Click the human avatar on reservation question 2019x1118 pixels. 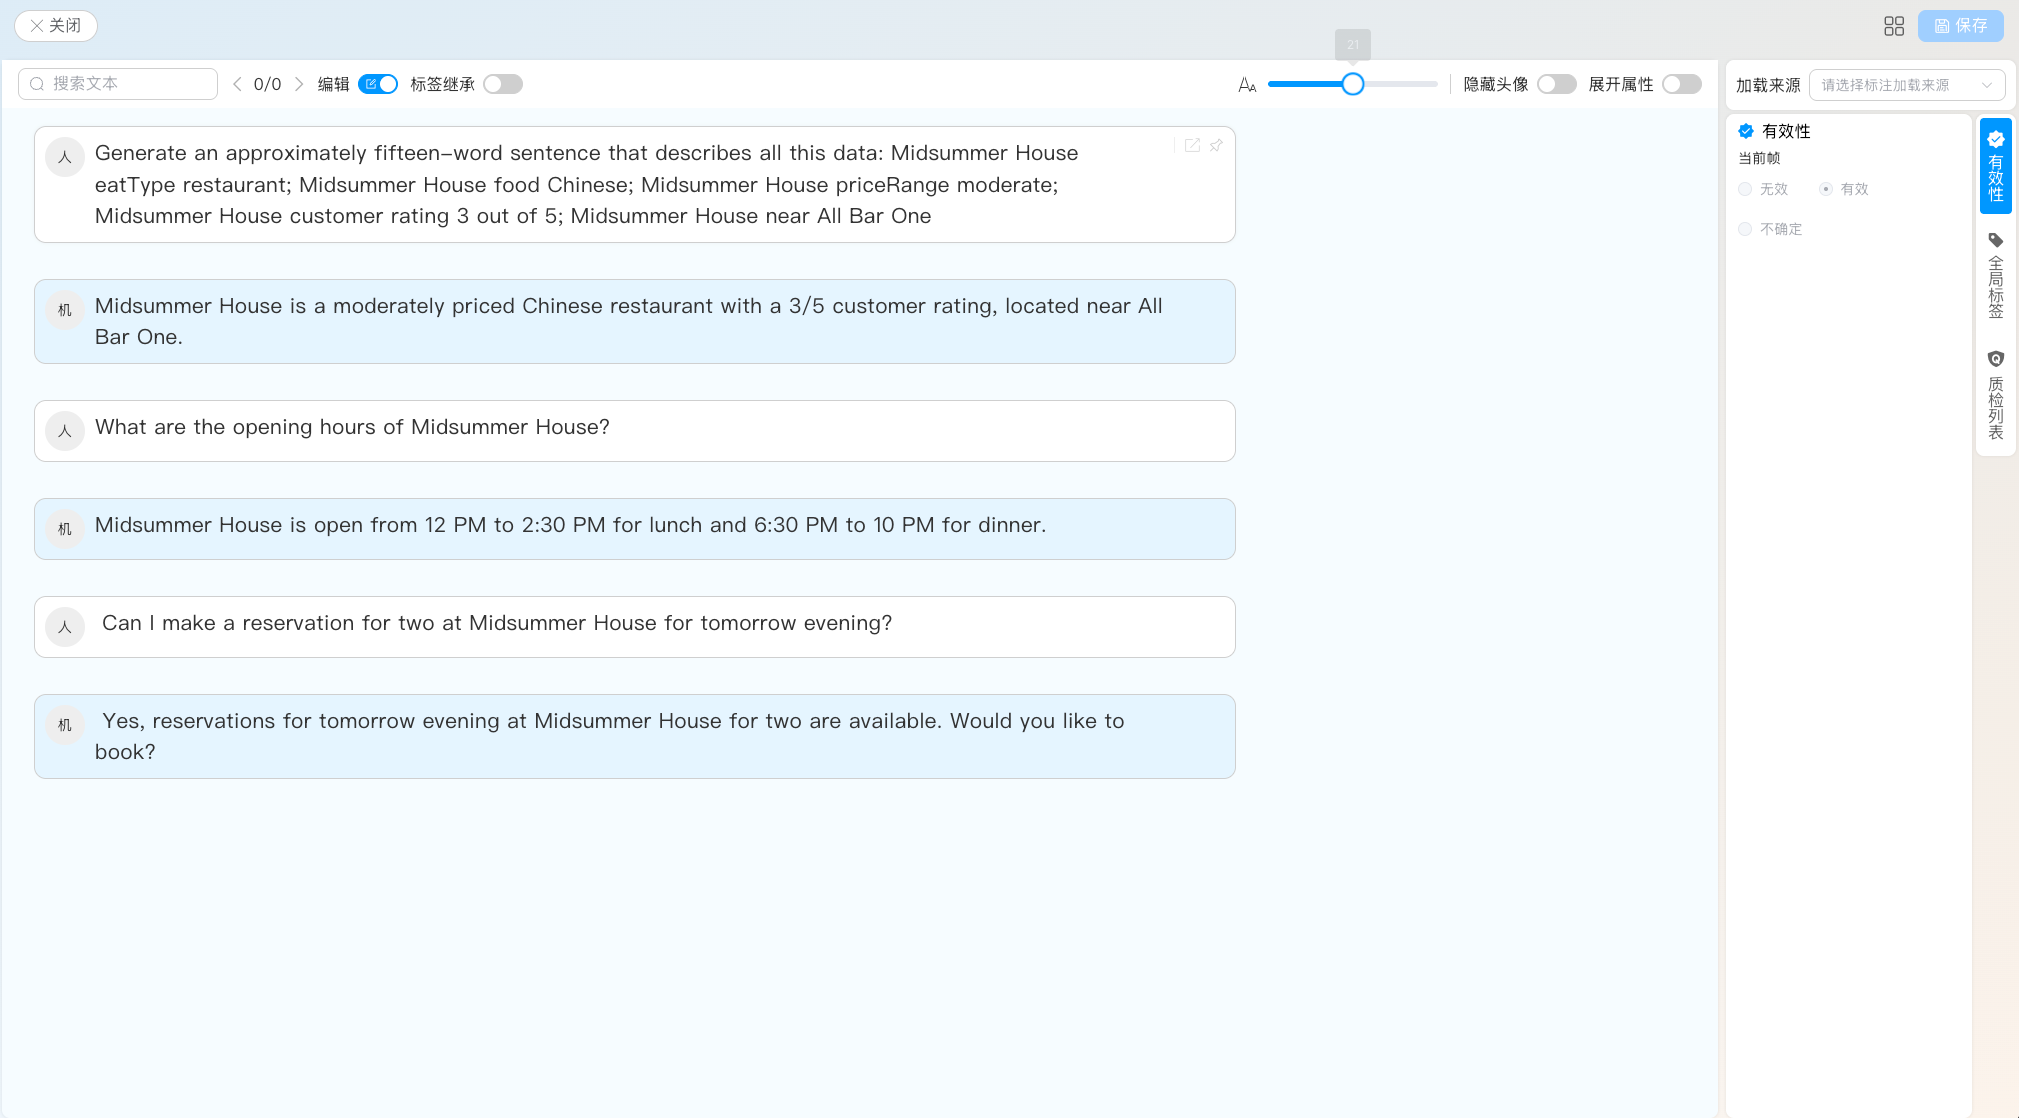(x=65, y=627)
